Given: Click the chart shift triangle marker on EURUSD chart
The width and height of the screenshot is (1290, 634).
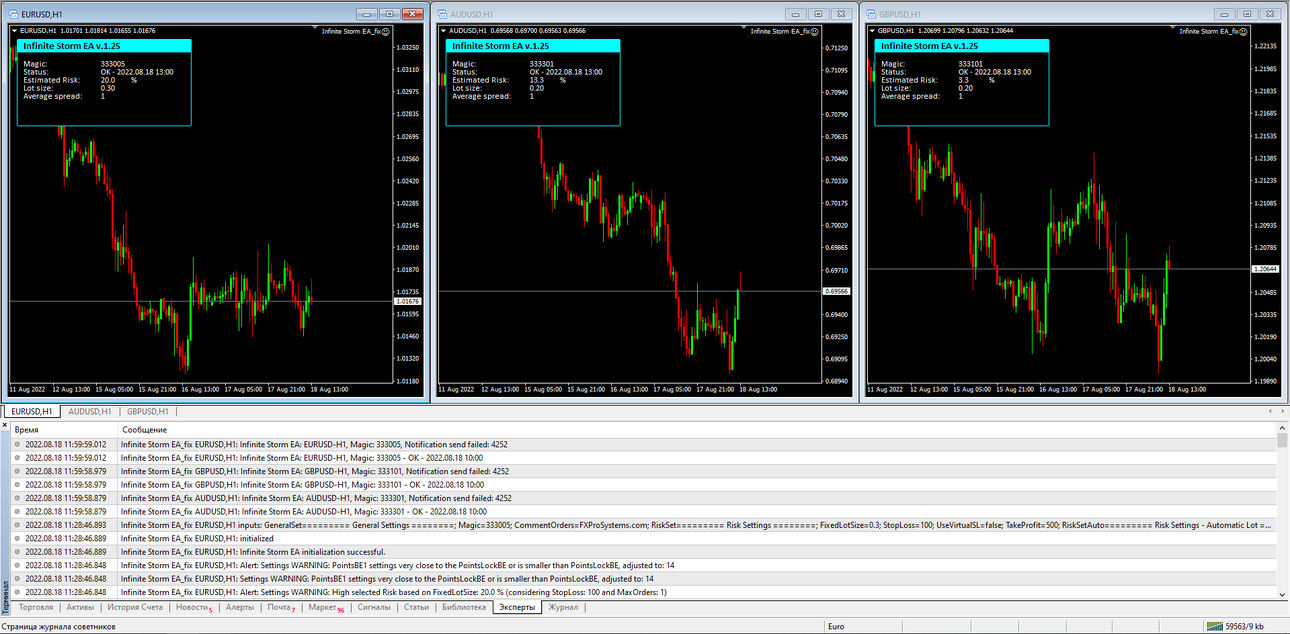Looking at the screenshot, I should click(316, 28).
